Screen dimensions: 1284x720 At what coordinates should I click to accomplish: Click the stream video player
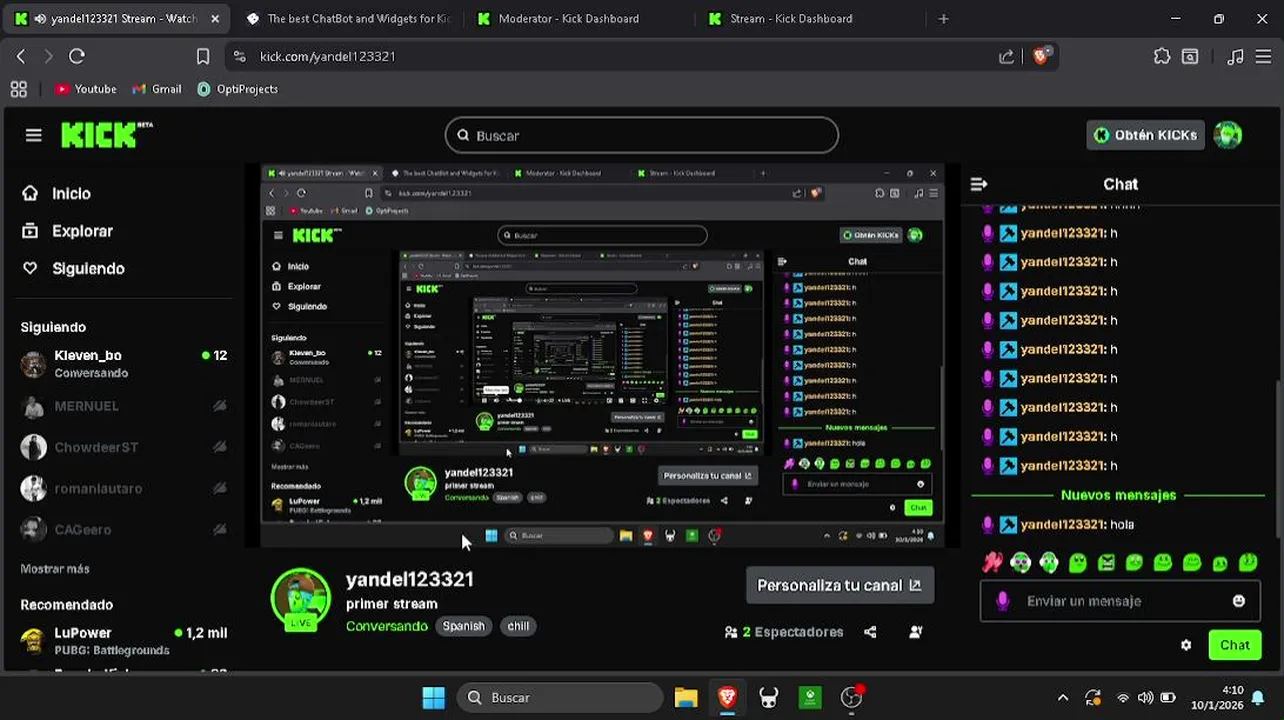click(x=602, y=356)
